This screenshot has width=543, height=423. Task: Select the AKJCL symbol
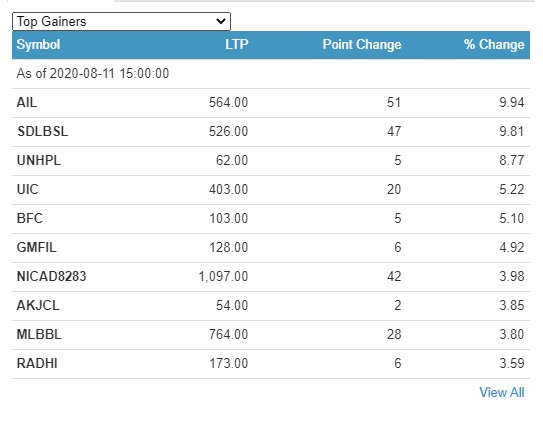click(38, 306)
